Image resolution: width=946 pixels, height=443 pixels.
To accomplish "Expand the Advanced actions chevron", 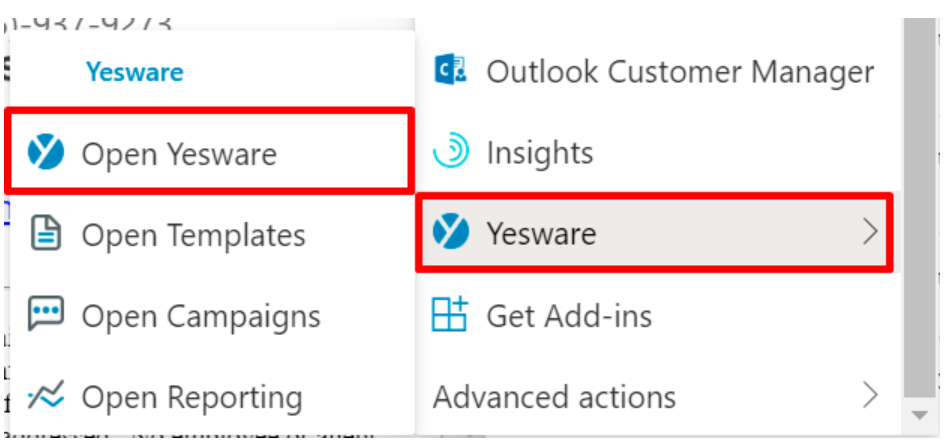I will [x=870, y=396].
